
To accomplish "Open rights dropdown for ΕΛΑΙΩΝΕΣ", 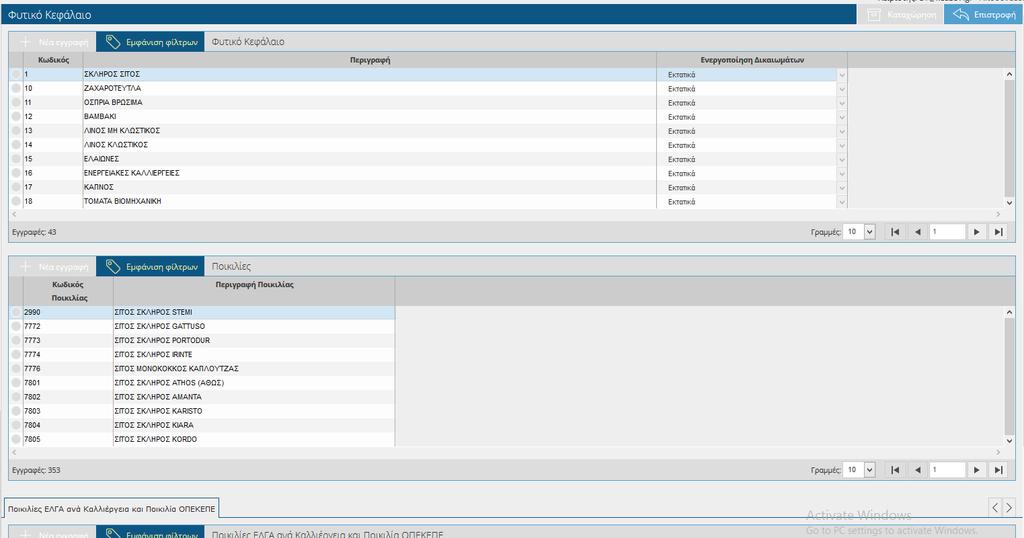I will pyautogui.click(x=842, y=160).
